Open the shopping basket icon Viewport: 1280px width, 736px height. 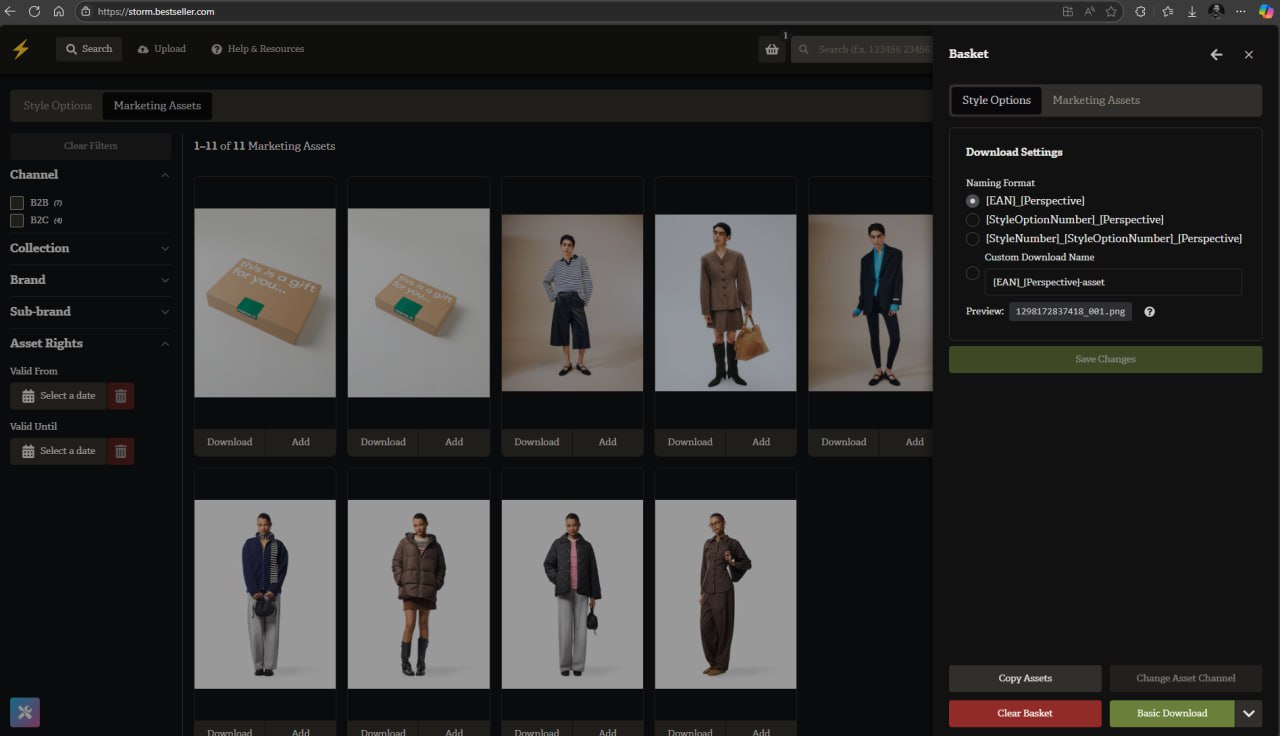(x=772, y=49)
